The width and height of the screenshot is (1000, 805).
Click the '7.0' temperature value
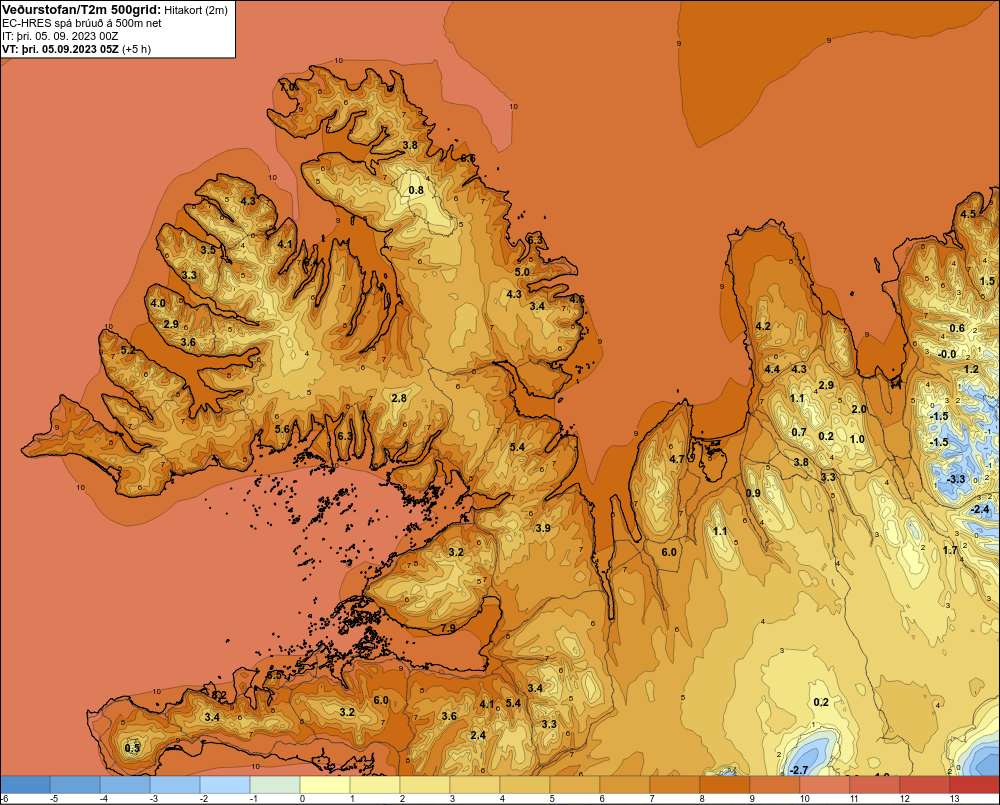coord(288,86)
